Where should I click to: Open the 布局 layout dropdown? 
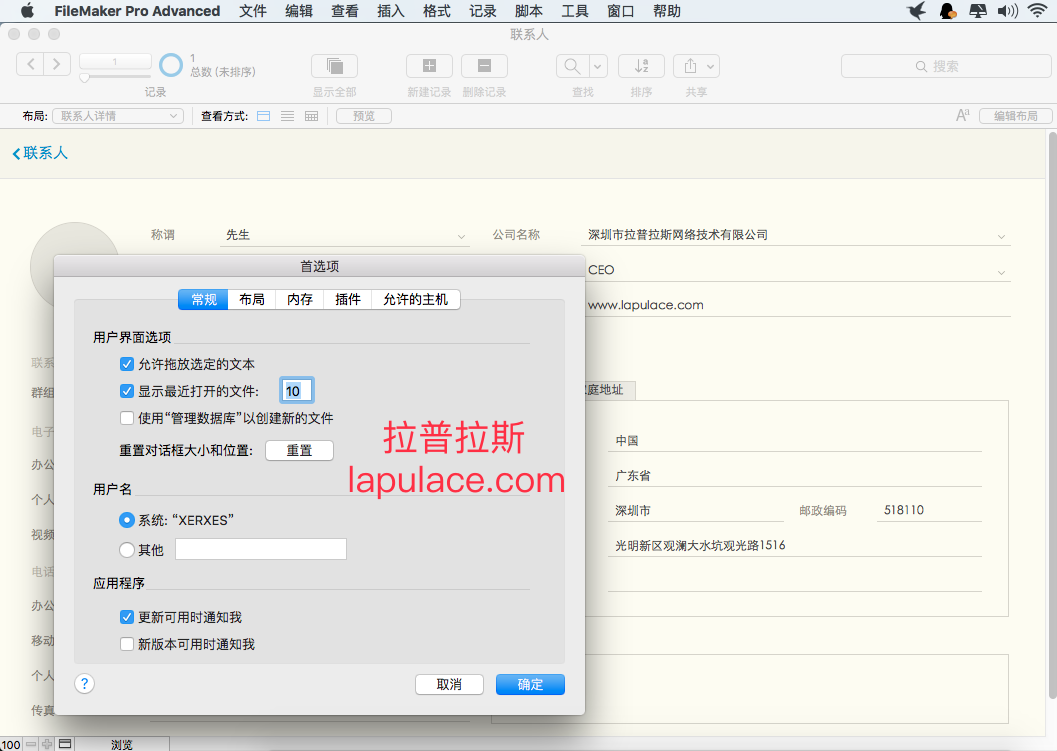119,116
